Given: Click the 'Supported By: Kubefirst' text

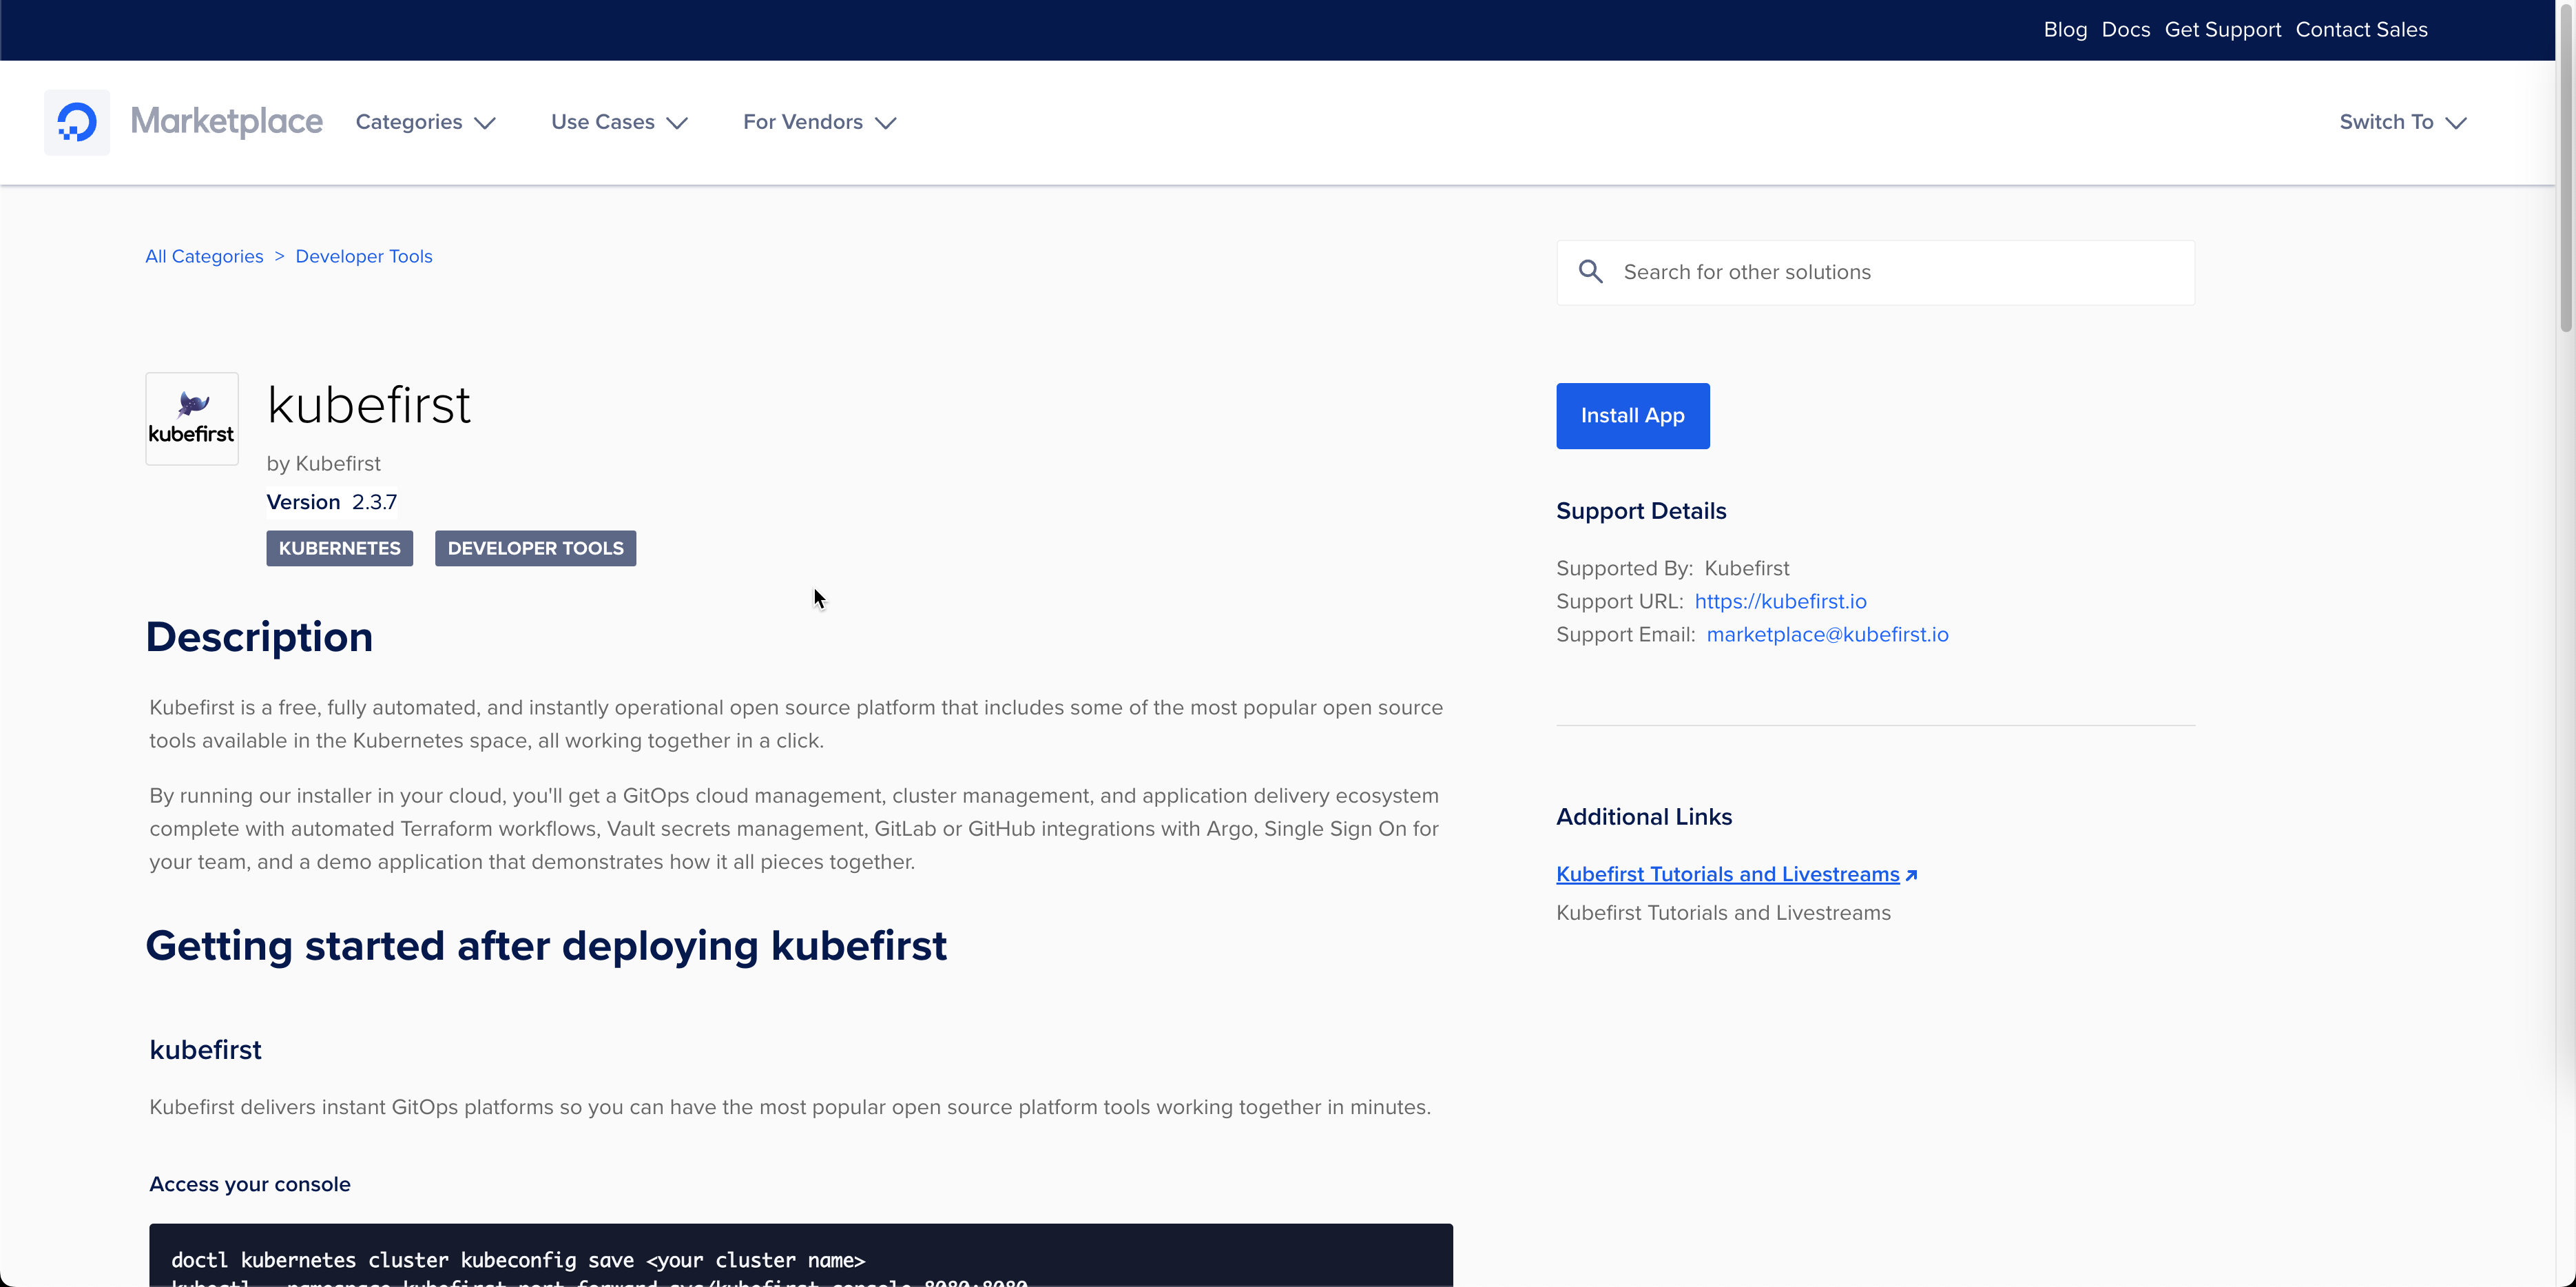Looking at the screenshot, I should point(1673,568).
